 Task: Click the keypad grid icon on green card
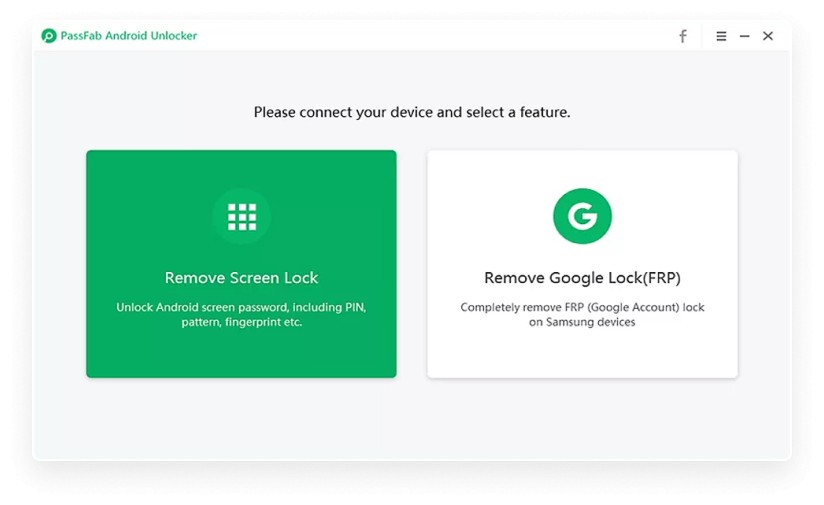[x=242, y=217]
